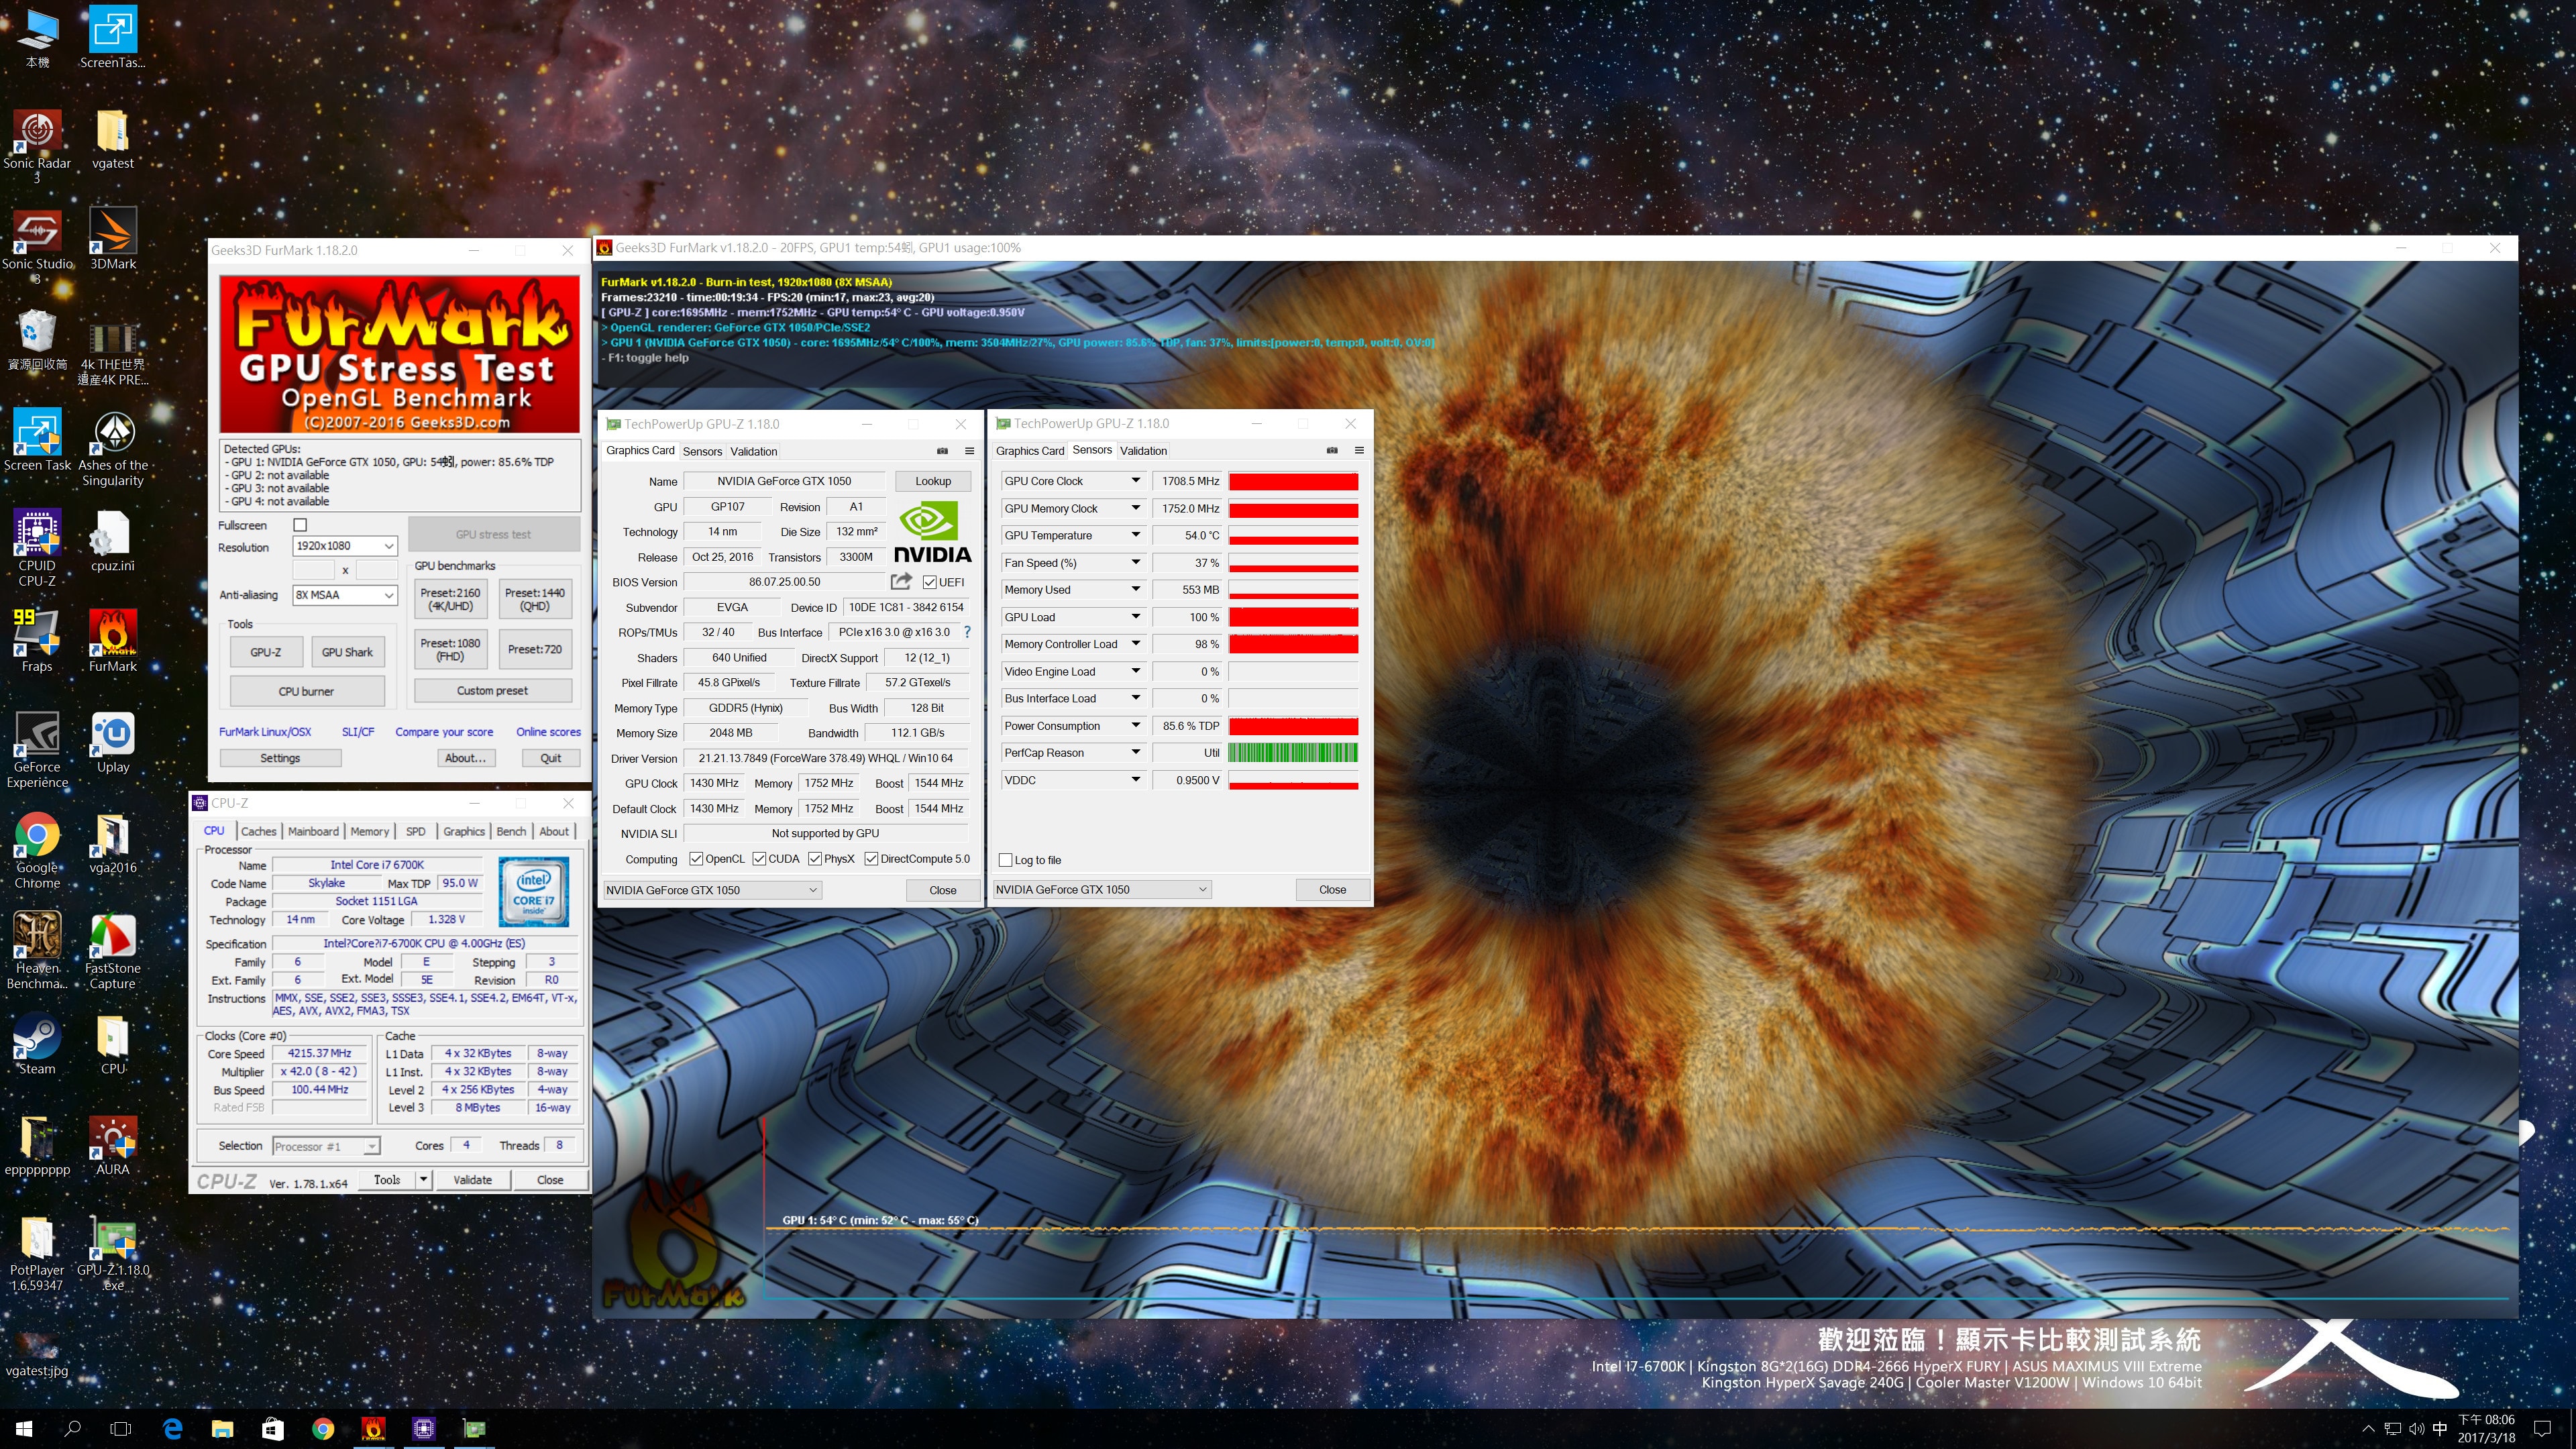The width and height of the screenshot is (2576, 1449).
Task: Open the FurMark Linux/OSX link
Action: pyautogui.click(x=265, y=732)
